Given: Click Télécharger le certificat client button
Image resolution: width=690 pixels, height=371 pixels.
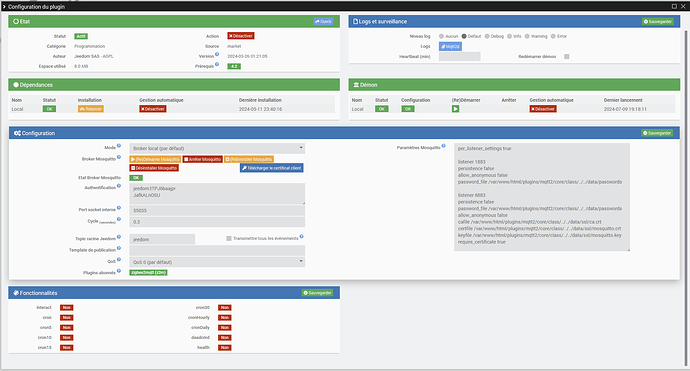Looking at the screenshot, I should (272, 168).
